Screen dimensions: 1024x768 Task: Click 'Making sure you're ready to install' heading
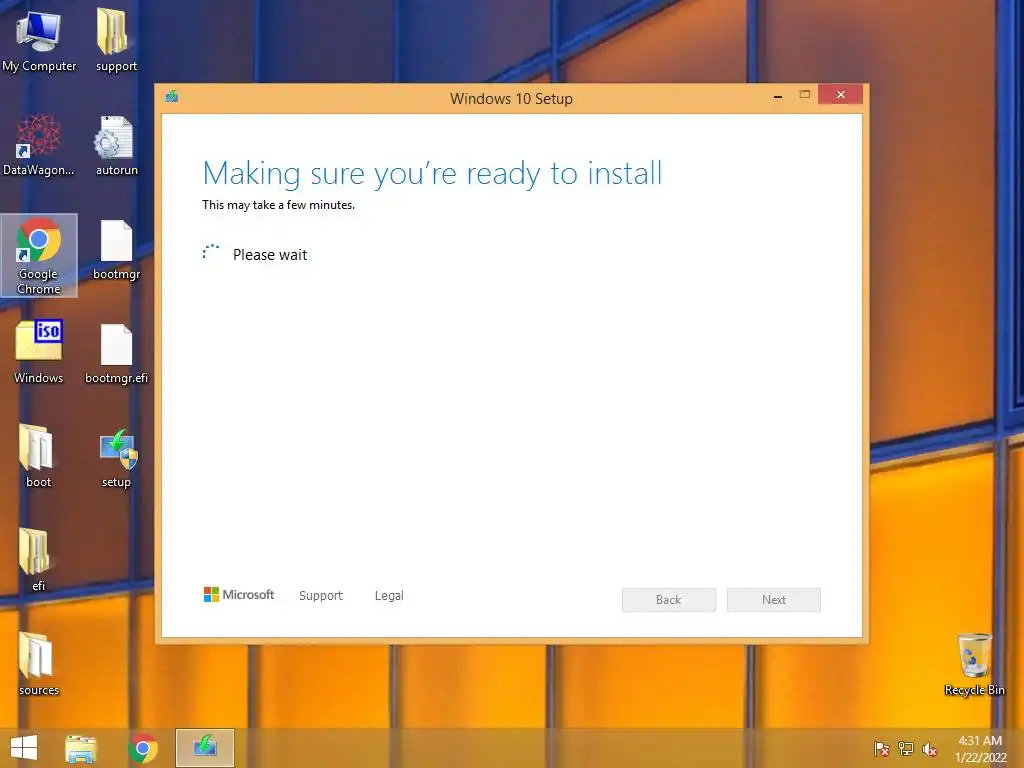pyautogui.click(x=432, y=174)
